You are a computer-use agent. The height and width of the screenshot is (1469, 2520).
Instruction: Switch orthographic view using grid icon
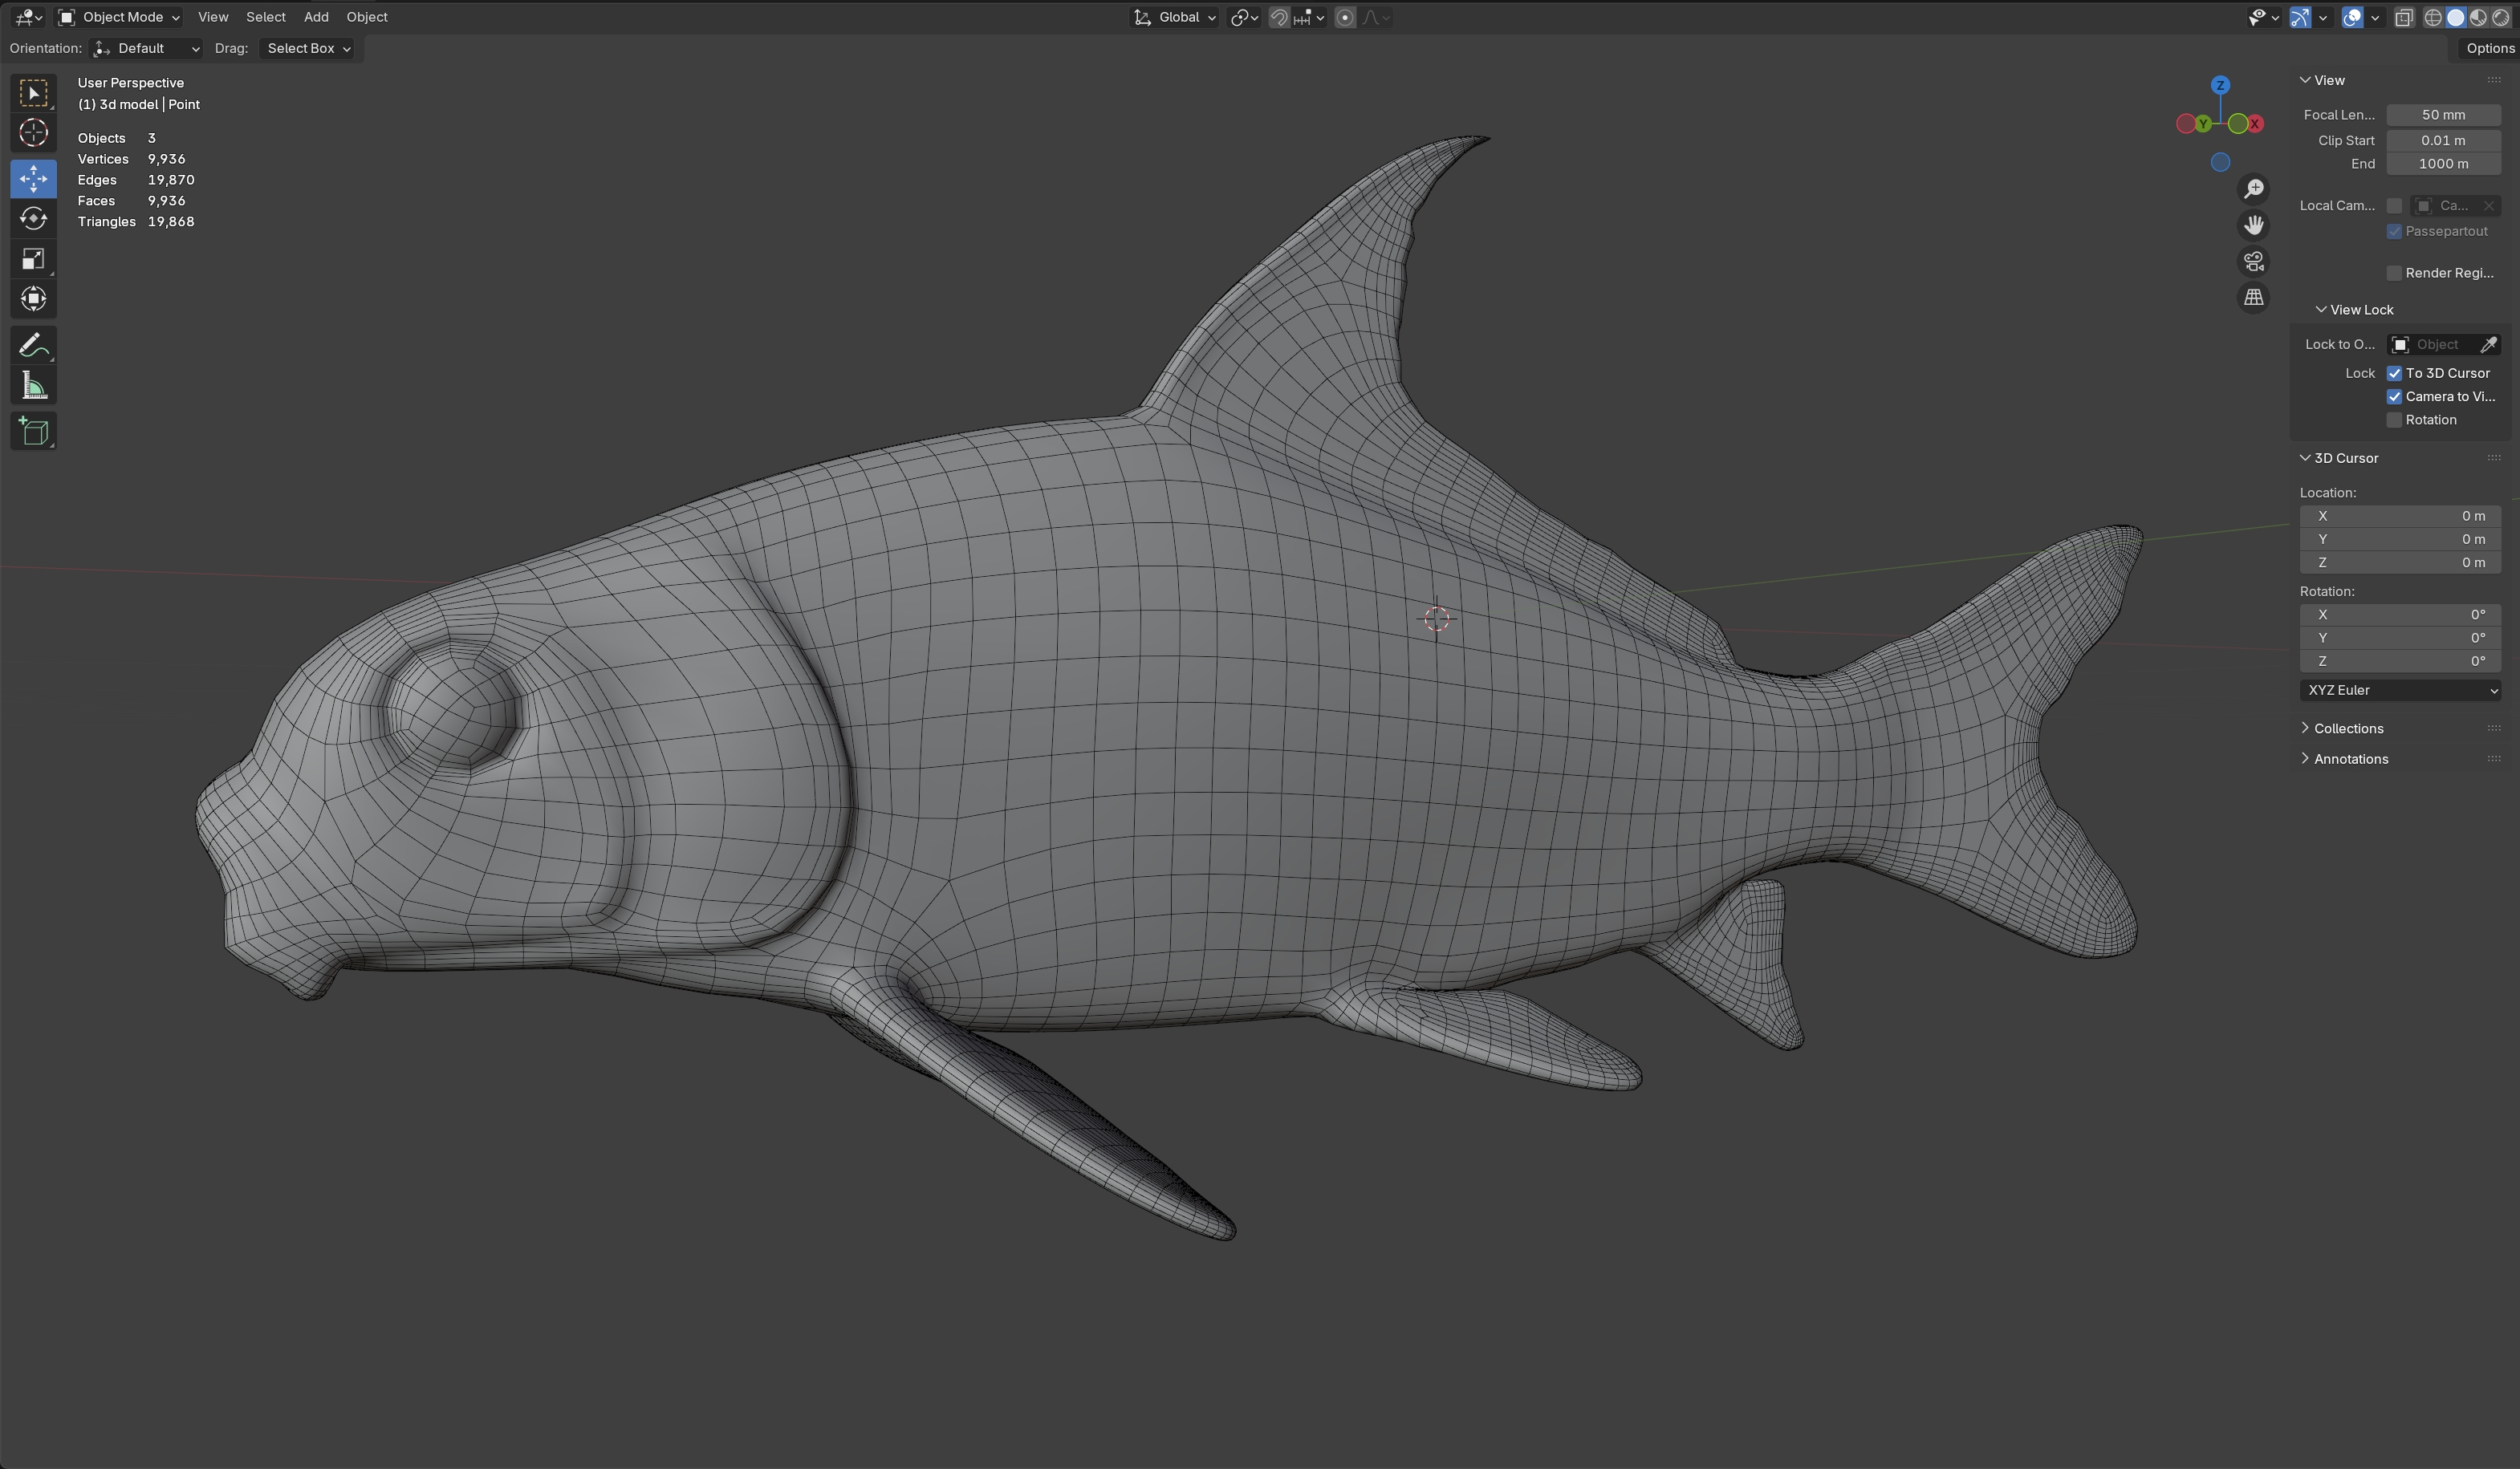[2253, 298]
